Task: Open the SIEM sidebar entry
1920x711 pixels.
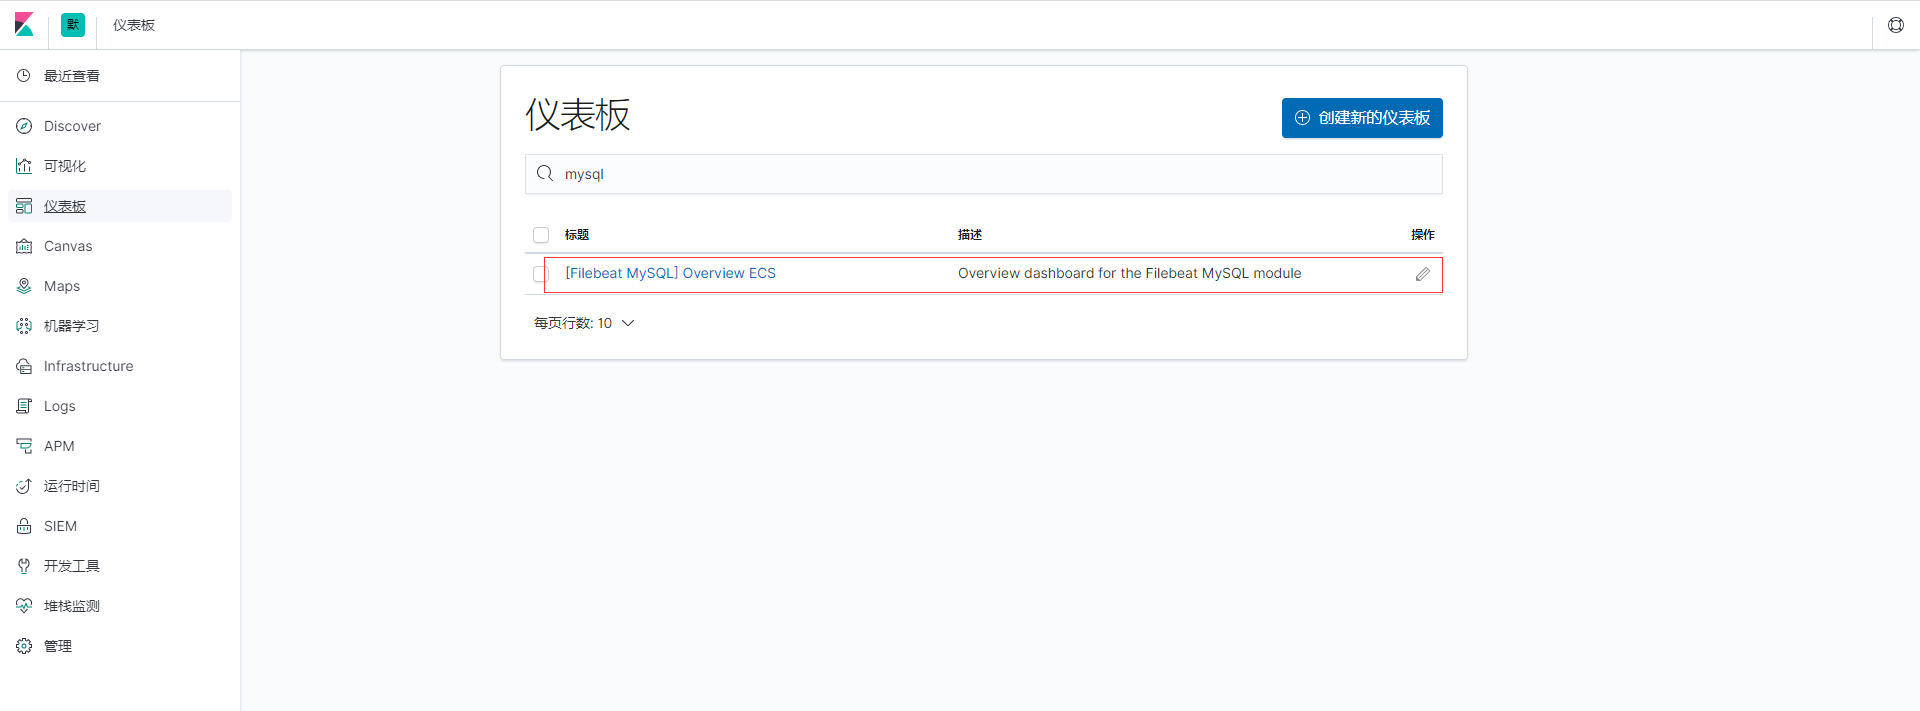Action: point(60,526)
